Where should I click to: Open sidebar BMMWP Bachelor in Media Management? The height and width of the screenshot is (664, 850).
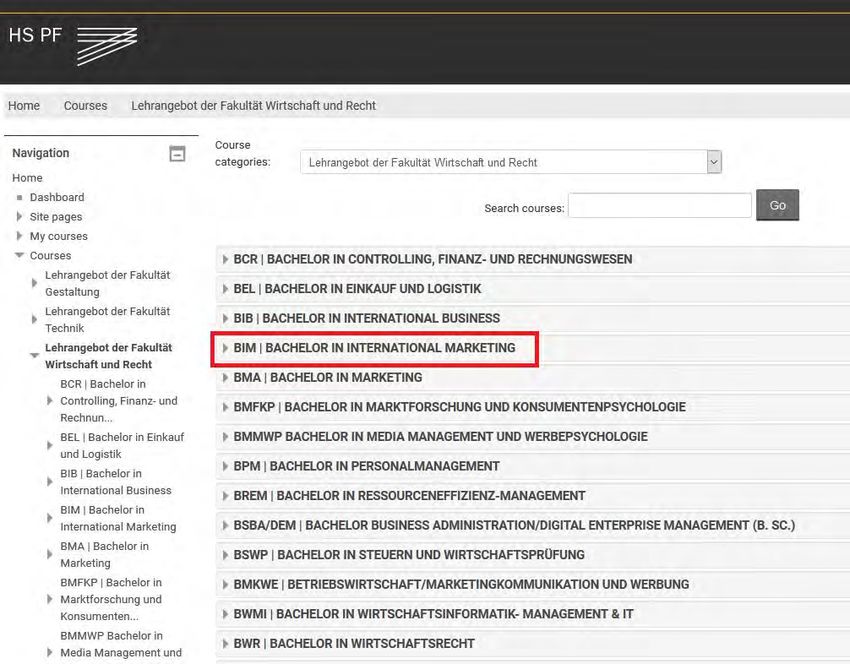[121, 644]
